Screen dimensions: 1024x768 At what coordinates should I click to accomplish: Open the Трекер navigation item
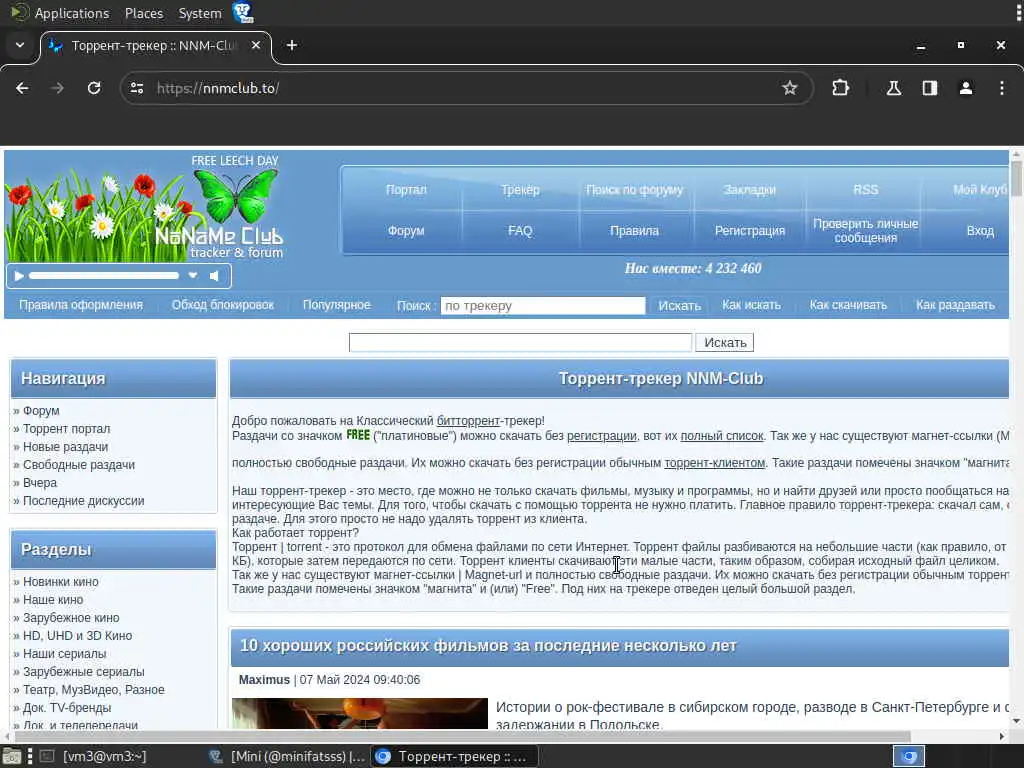coord(520,190)
